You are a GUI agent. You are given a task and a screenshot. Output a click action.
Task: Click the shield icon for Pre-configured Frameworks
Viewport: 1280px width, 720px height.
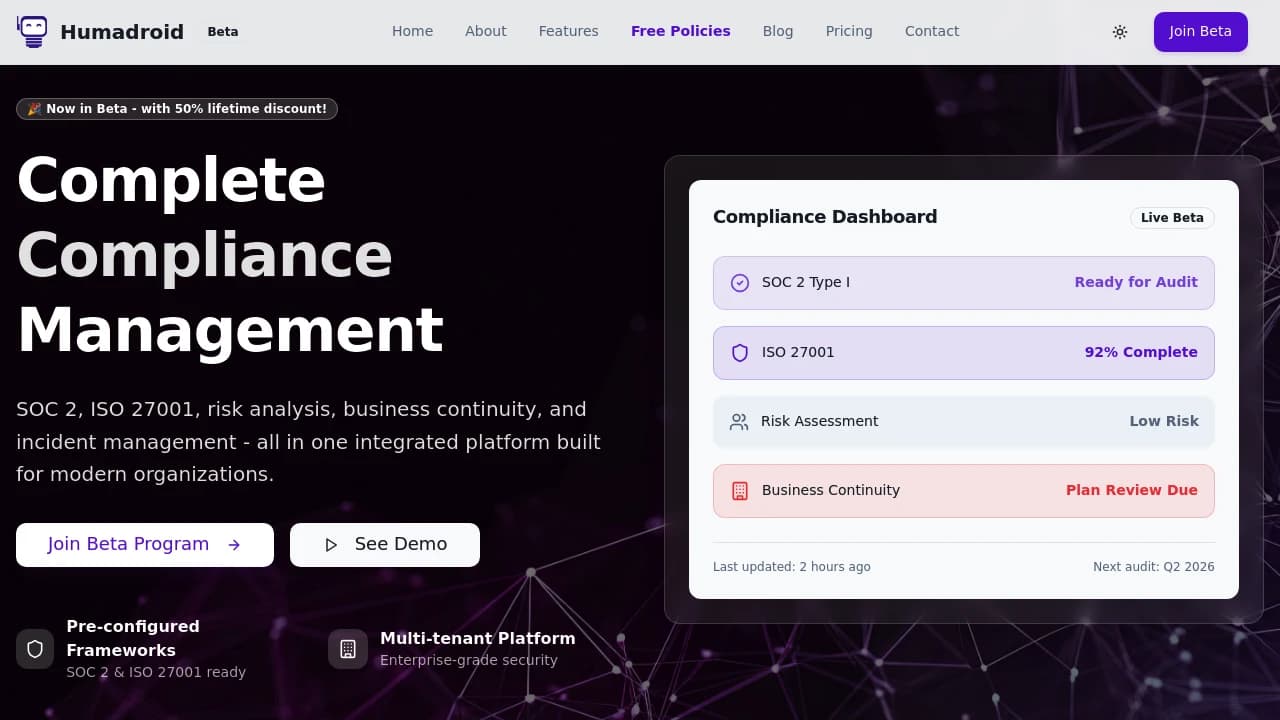click(35, 649)
